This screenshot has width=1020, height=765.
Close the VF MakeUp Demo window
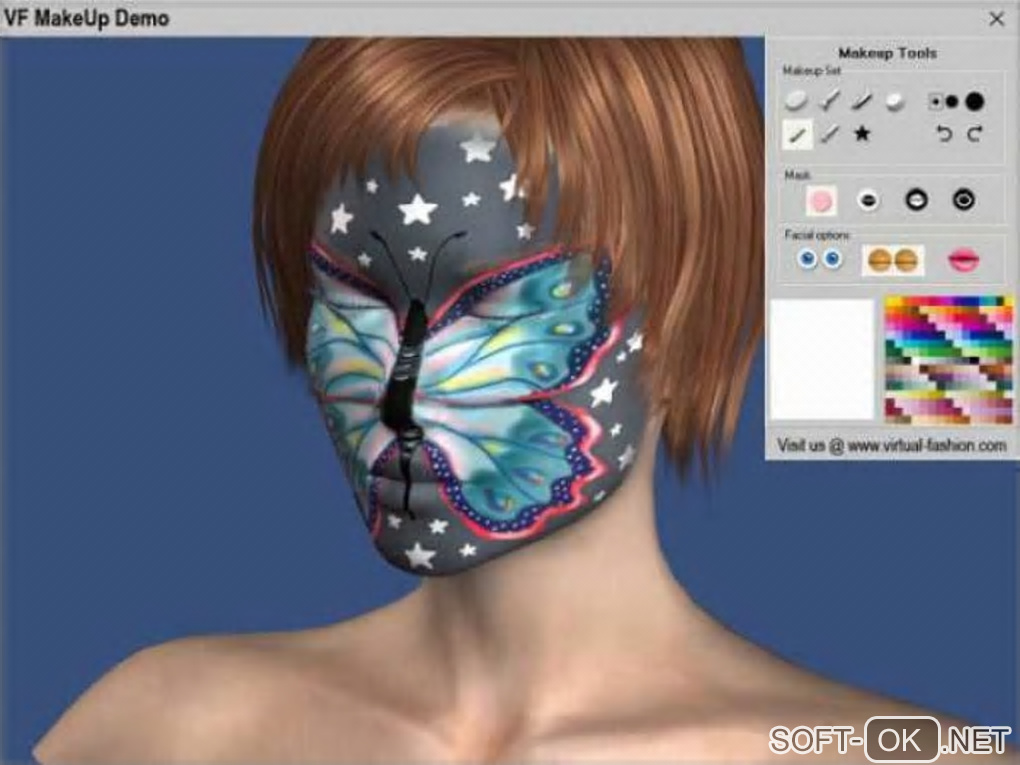coord(997,19)
